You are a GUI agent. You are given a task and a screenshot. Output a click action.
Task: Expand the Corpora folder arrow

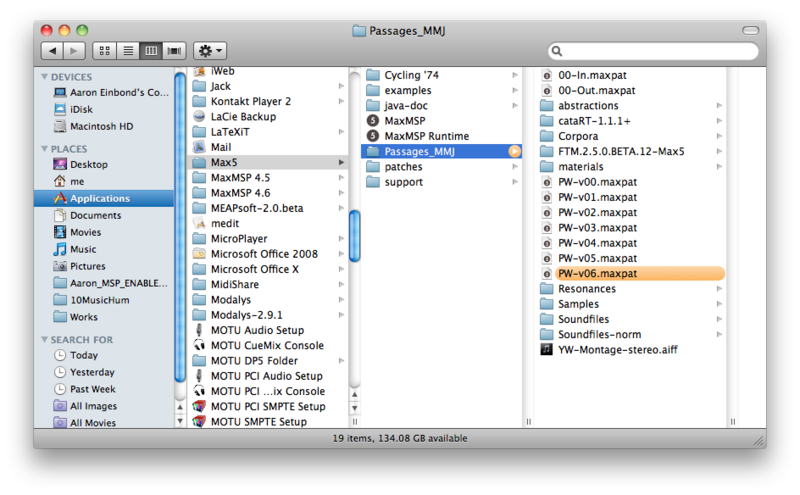click(x=719, y=136)
